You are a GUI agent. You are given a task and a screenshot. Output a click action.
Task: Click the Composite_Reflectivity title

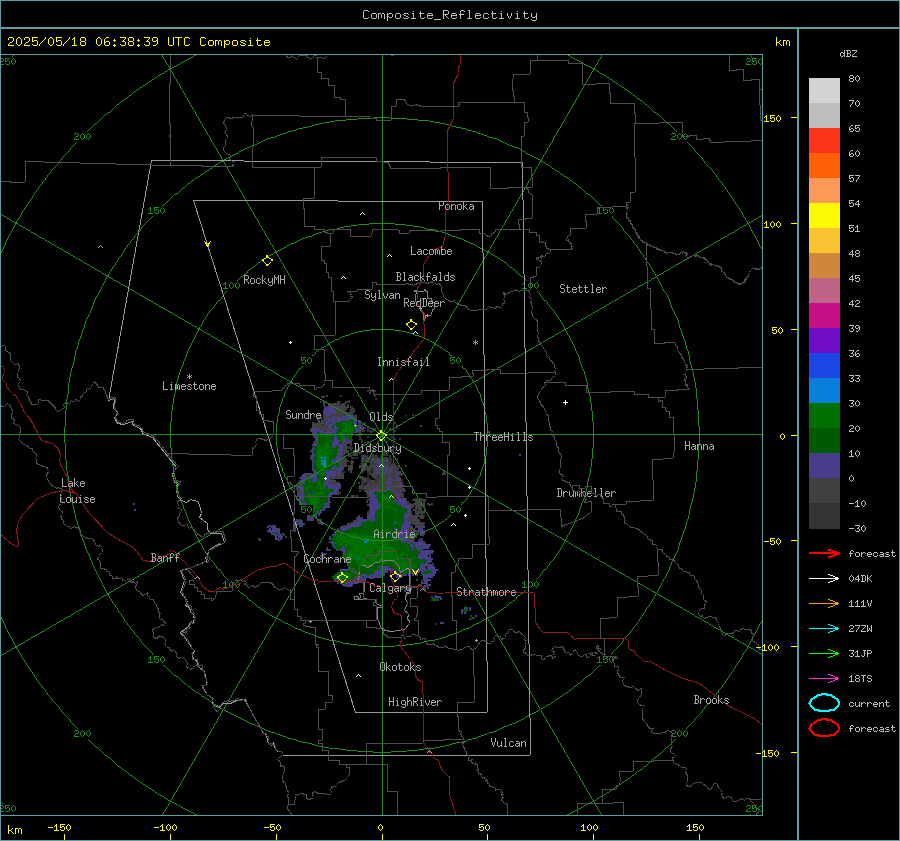point(450,15)
